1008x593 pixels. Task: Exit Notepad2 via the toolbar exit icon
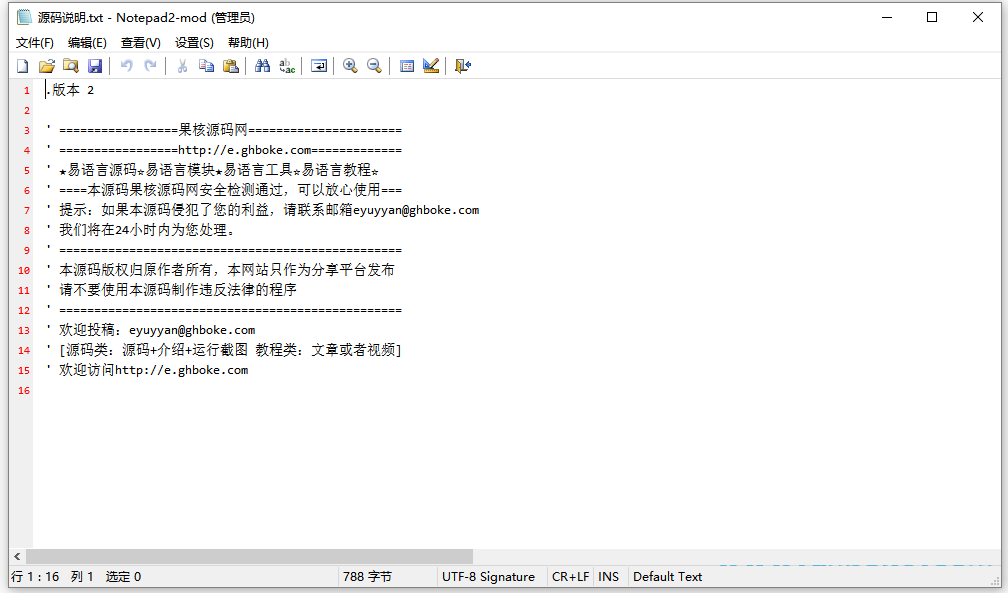coord(460,65)
